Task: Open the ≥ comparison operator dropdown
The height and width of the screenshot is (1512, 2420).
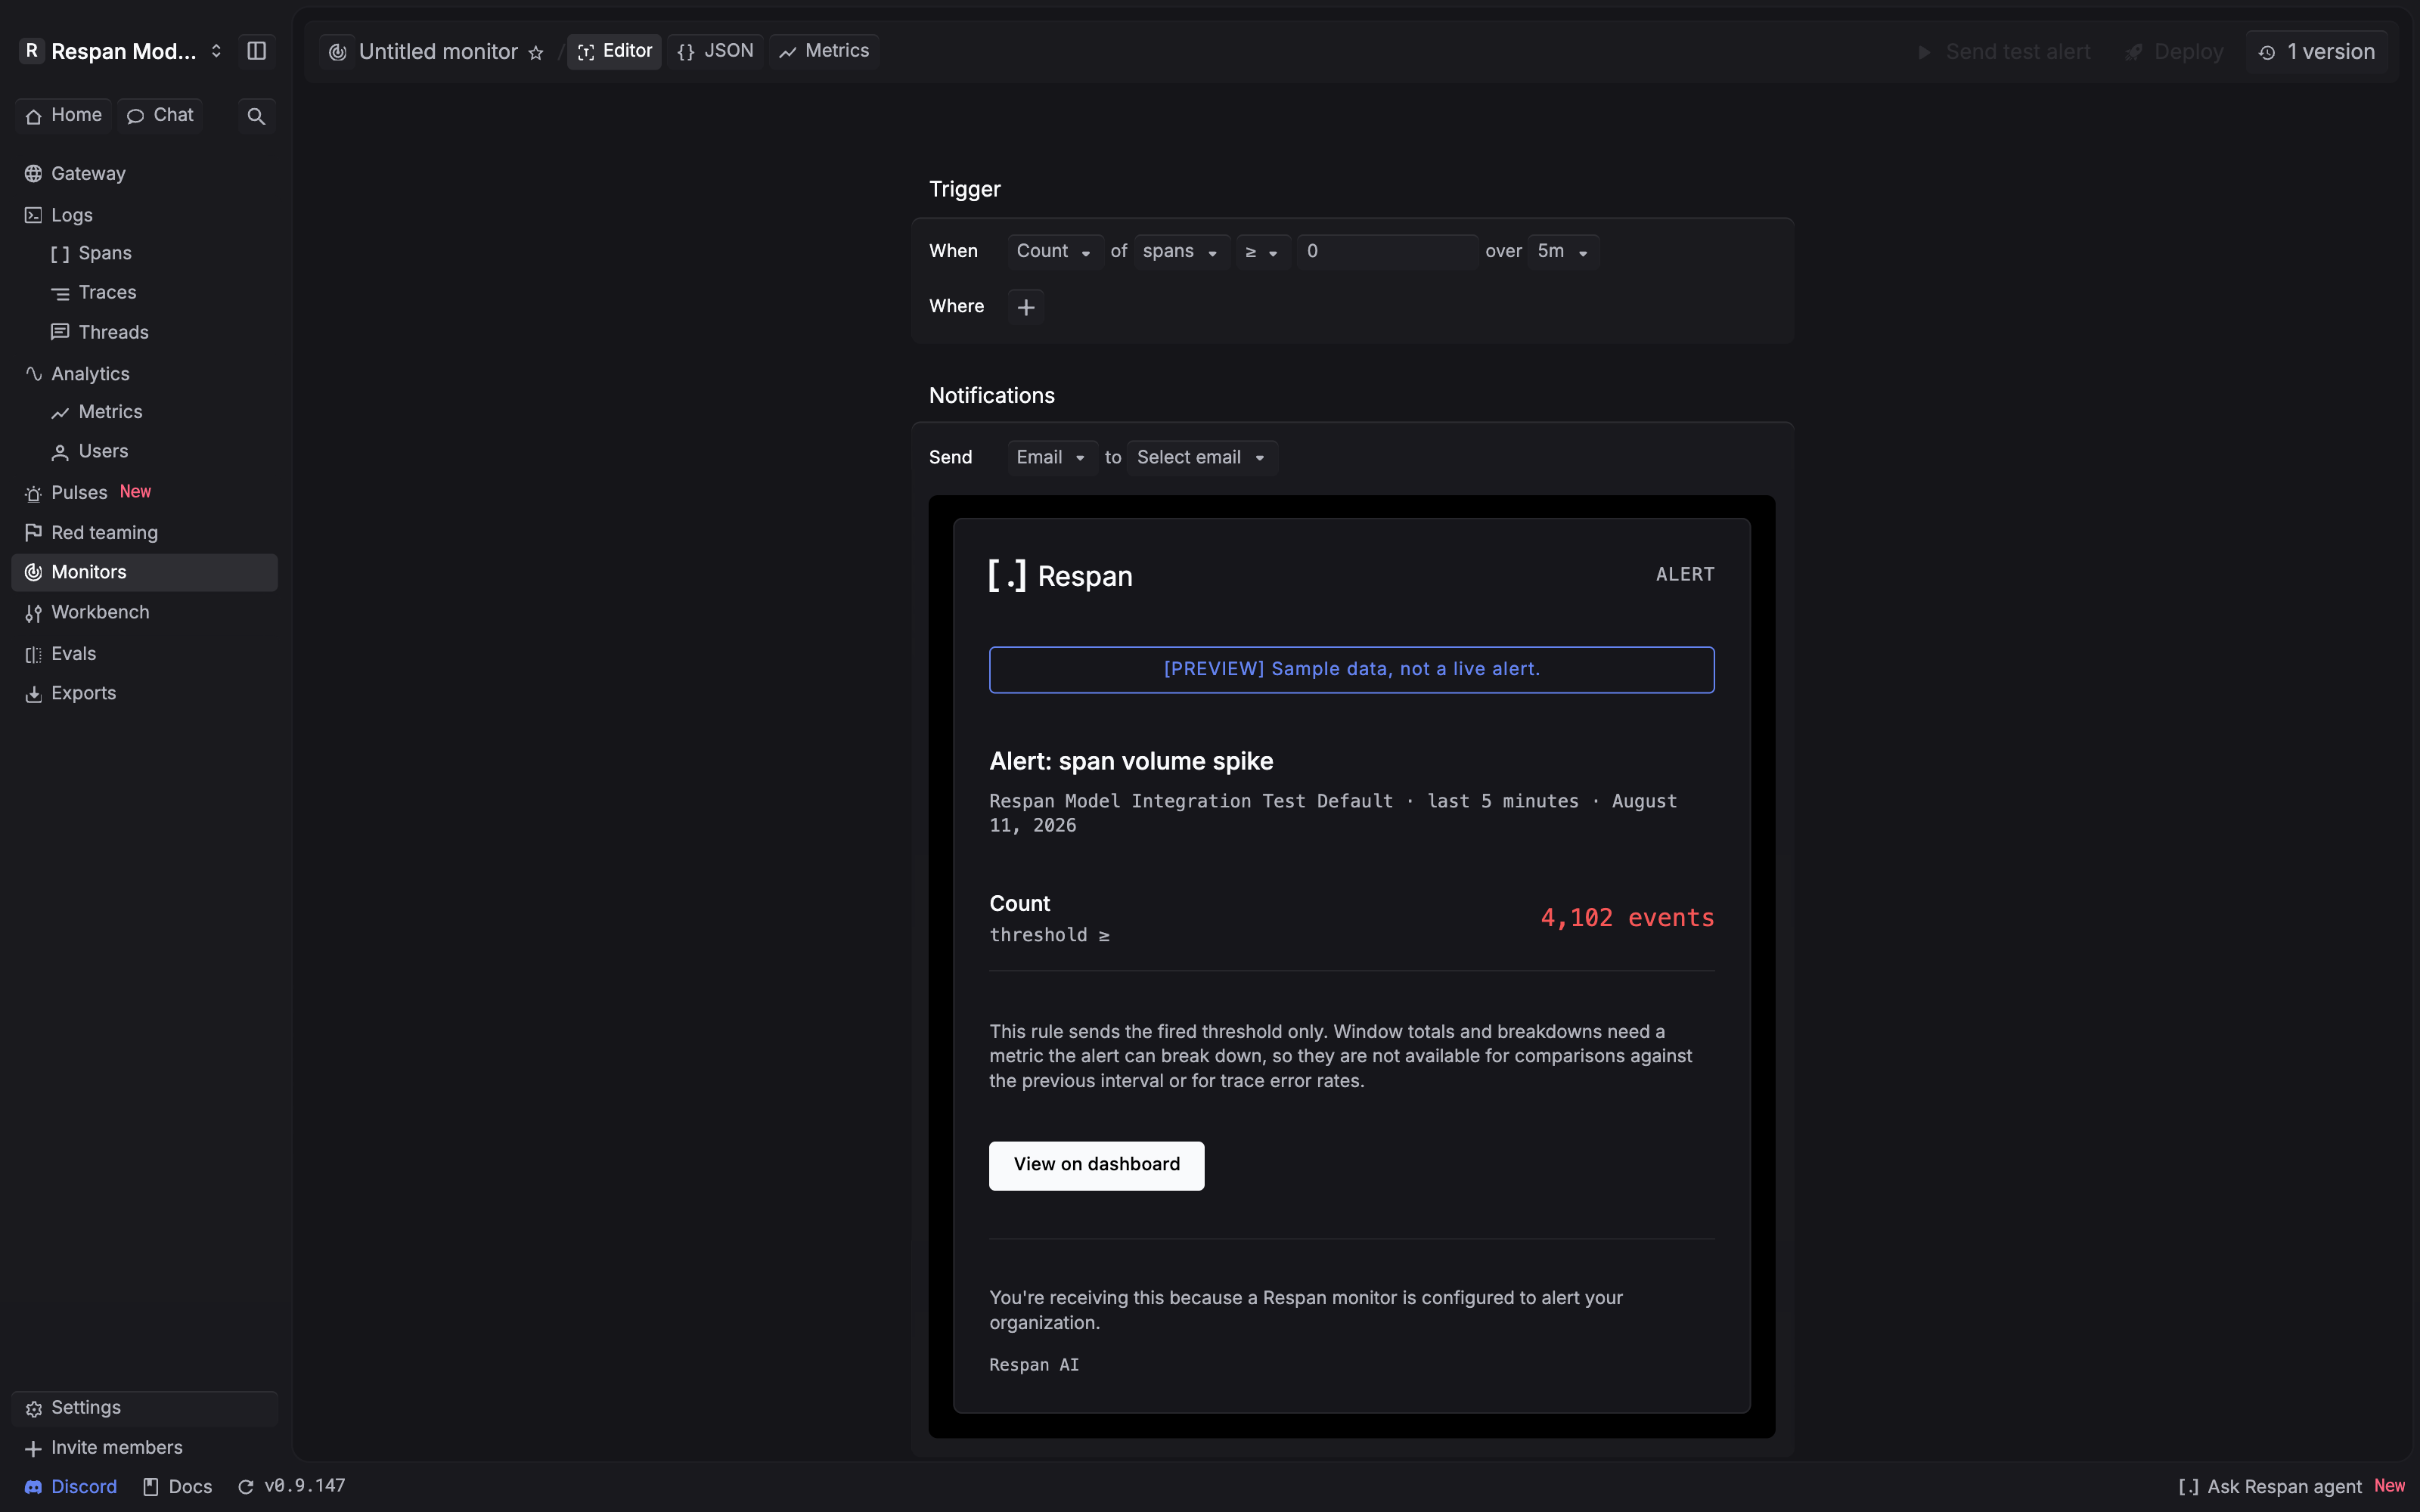Action: tap(1263, 252)
